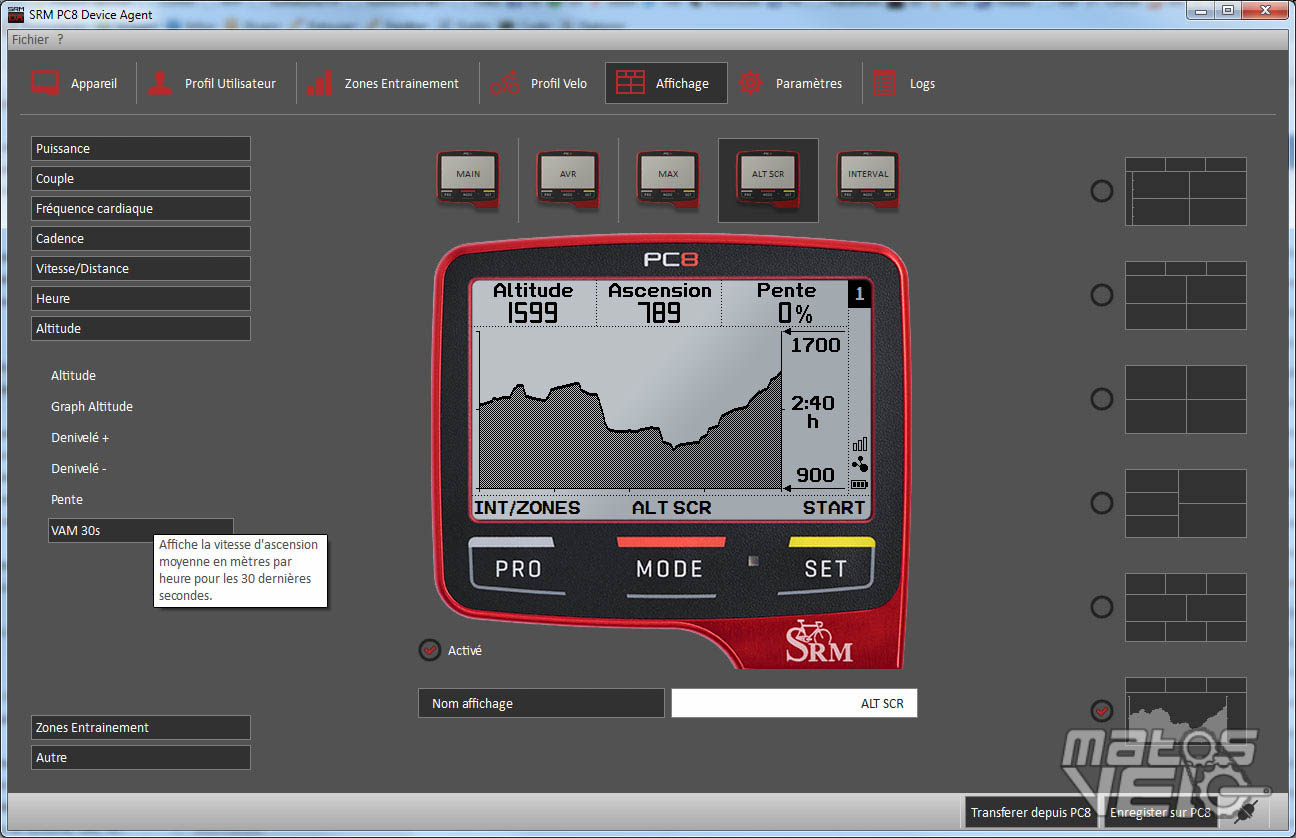
Task: Select the MAIN screen thumbnail
Action: (468, 179)
